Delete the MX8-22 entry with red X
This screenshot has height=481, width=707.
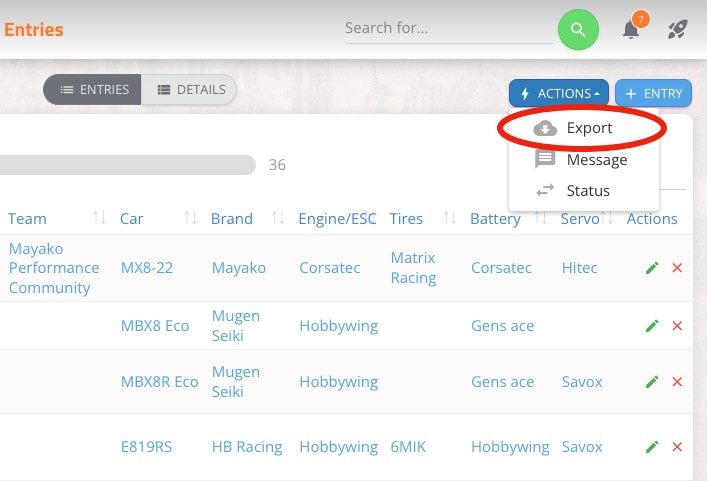[x=677, y=268]
